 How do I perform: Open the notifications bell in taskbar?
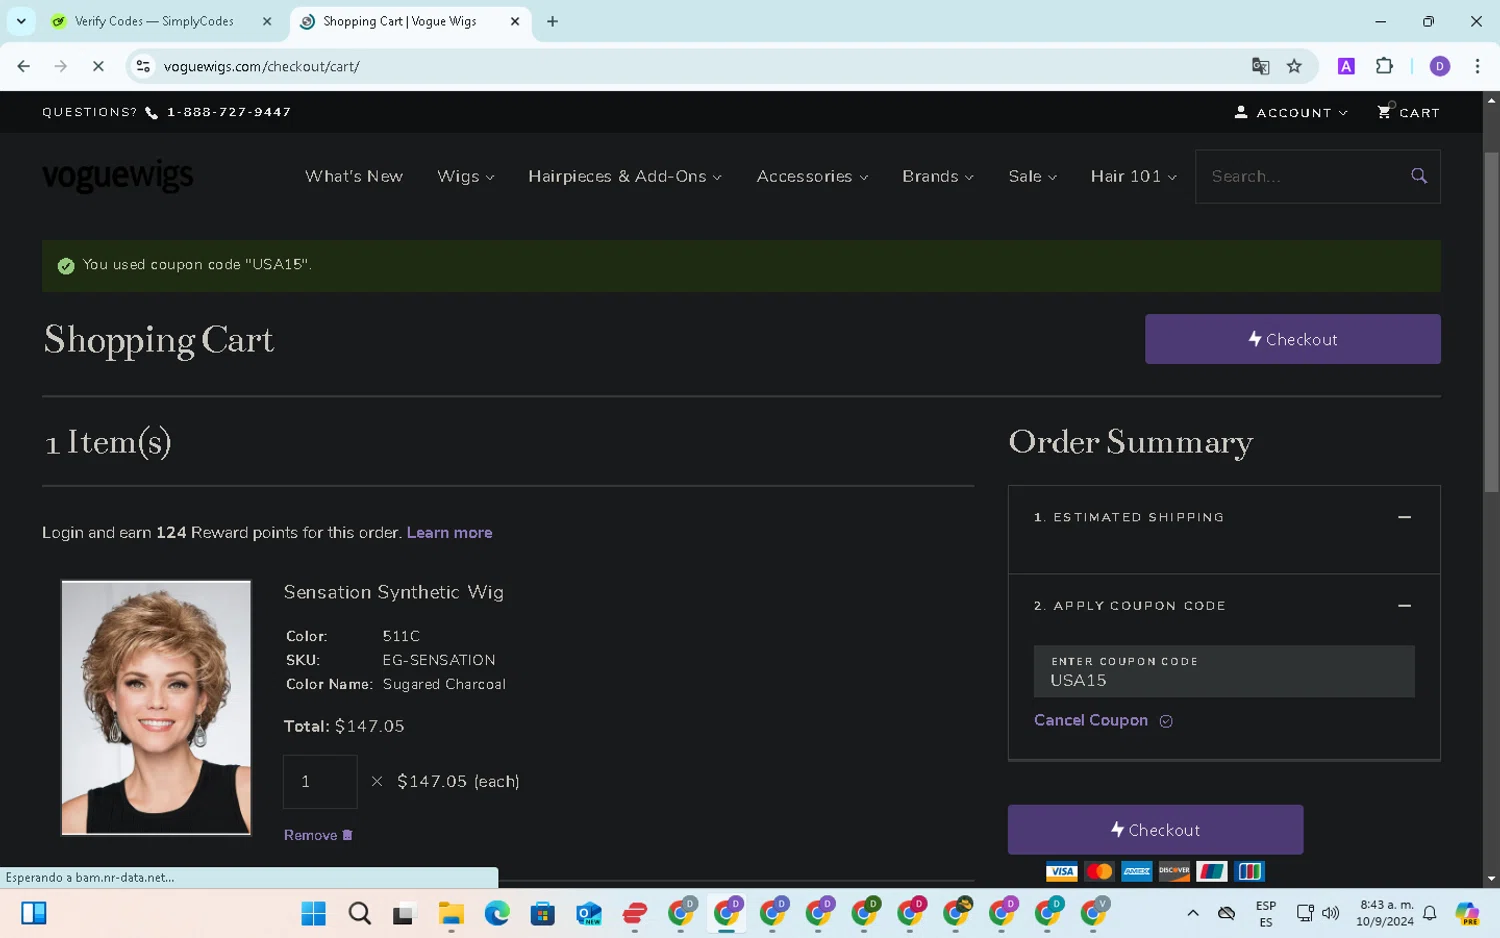[x=1430, y=913]
